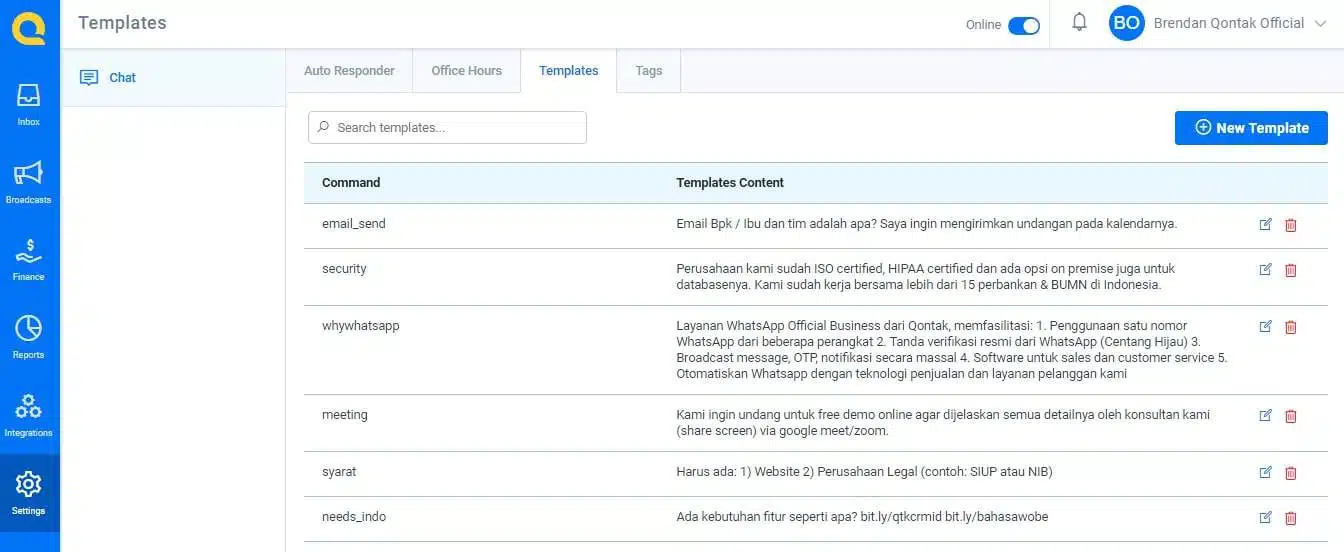
Task: Click the BO user avatar
Action: pos(1127,23)
